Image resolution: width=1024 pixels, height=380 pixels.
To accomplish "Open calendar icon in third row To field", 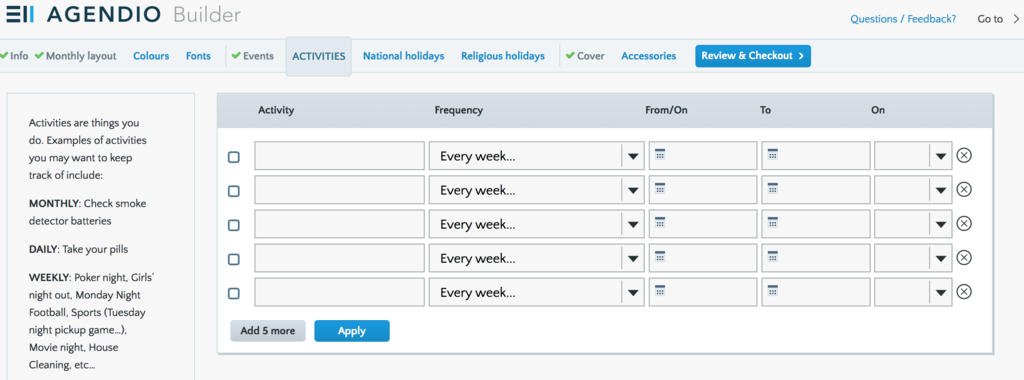I will 773,222.
